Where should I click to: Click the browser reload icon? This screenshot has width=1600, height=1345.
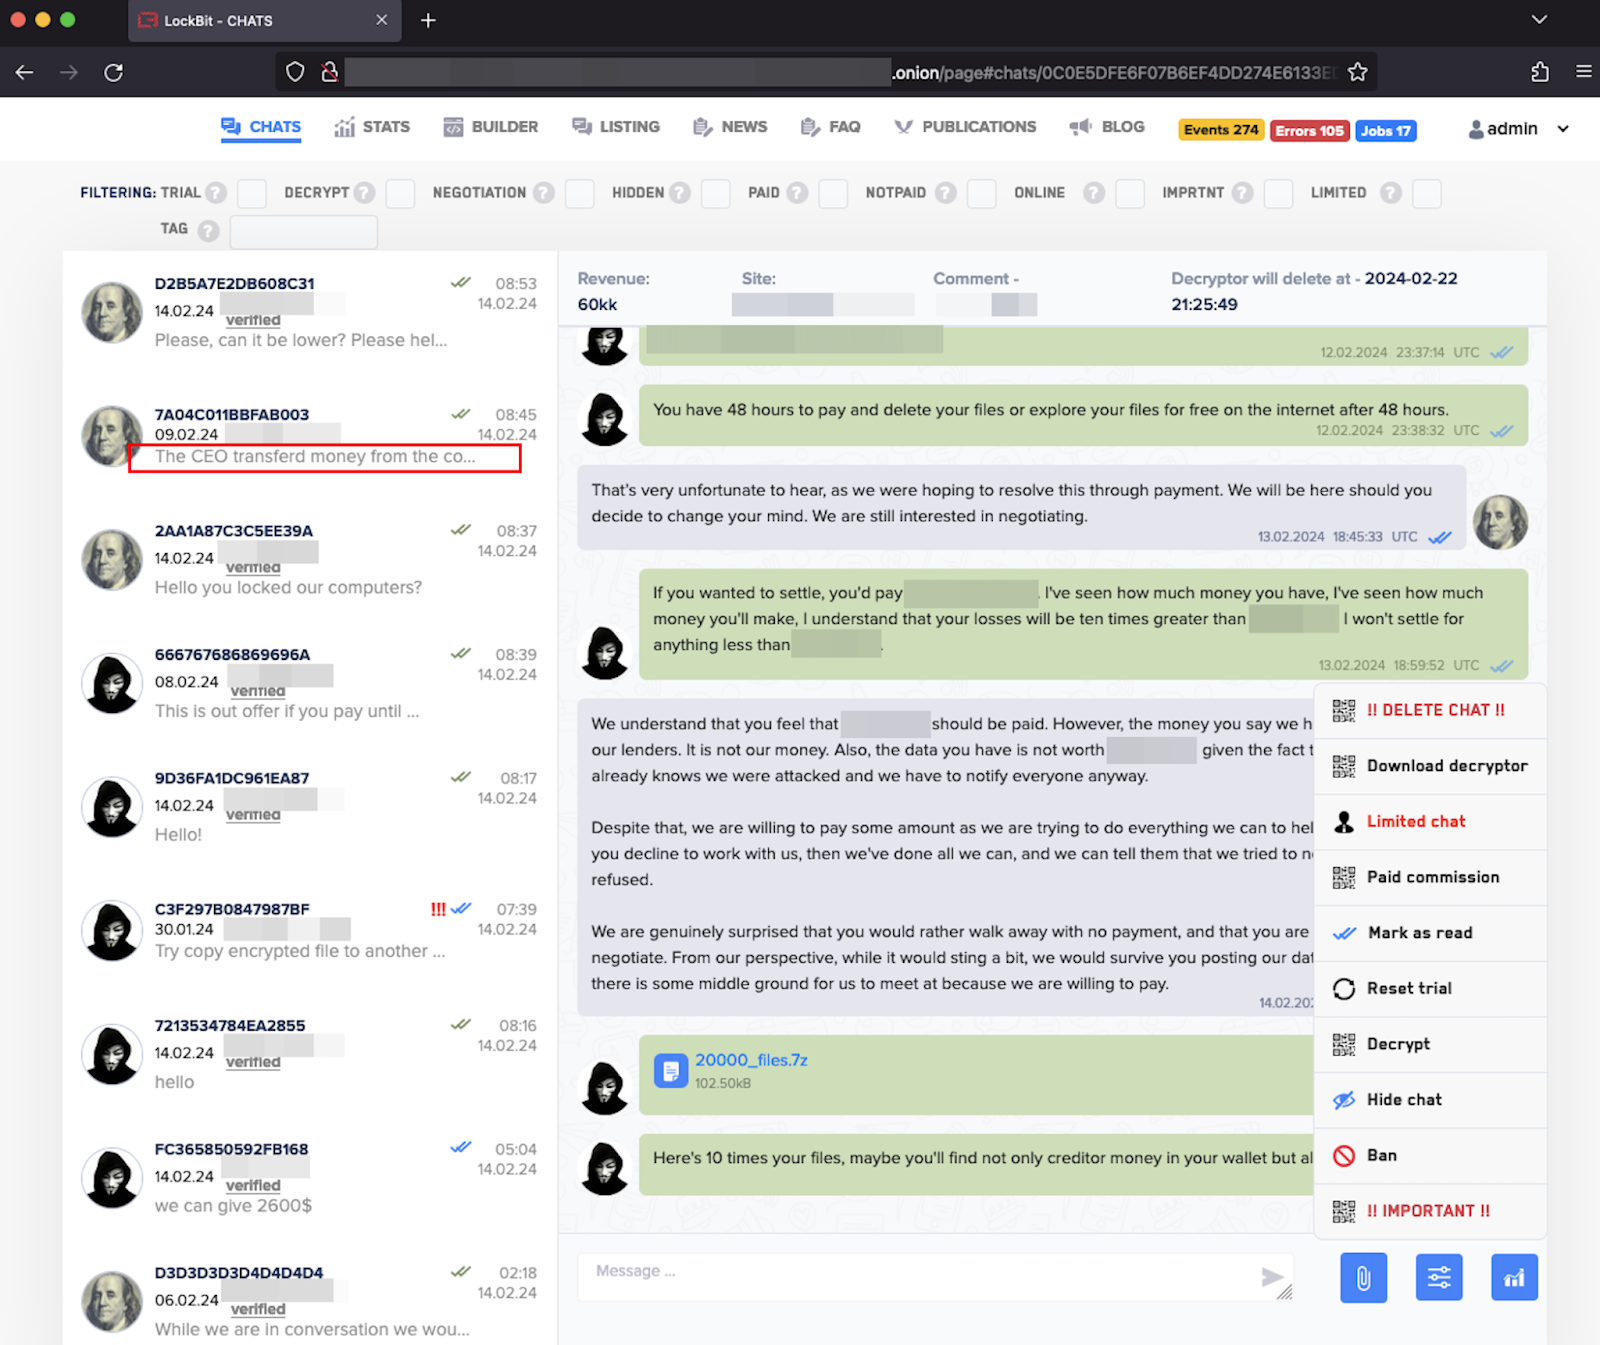(x=113, y=71)
